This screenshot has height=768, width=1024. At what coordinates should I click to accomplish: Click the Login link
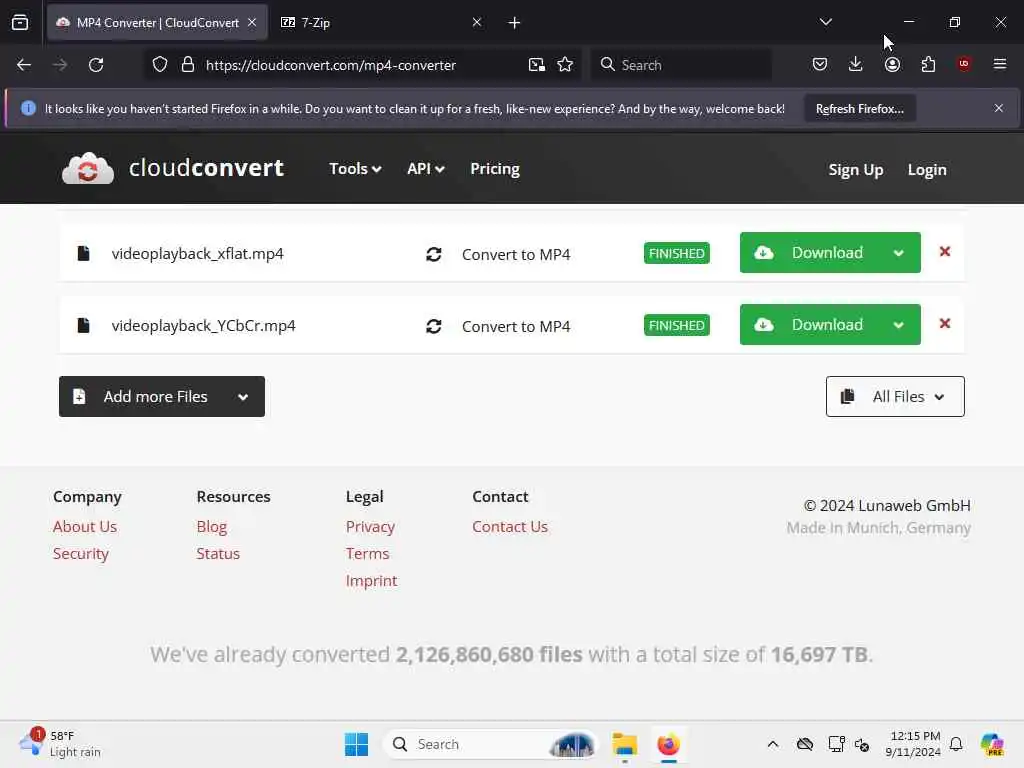927,170
